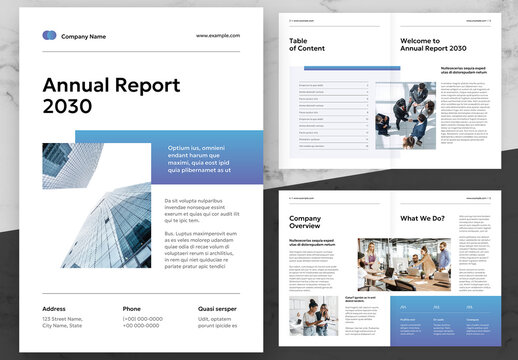Viewport: 518px width, 360px height.
Task: Select paragraph starting 'Bus. Luptus maximperovit'
Action: (x=201, y=250)
